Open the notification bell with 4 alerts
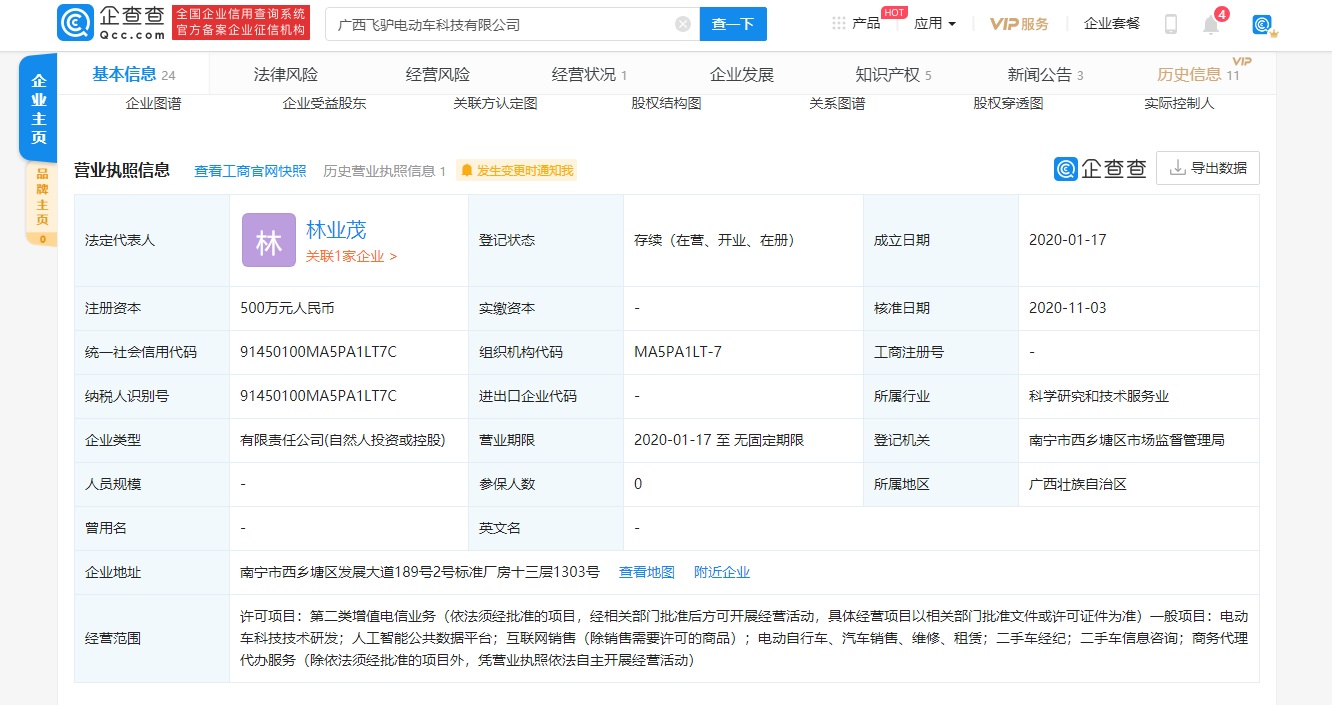Image resolution: width=1332 pixels, height=705 pixels. tap(1212, 23)
